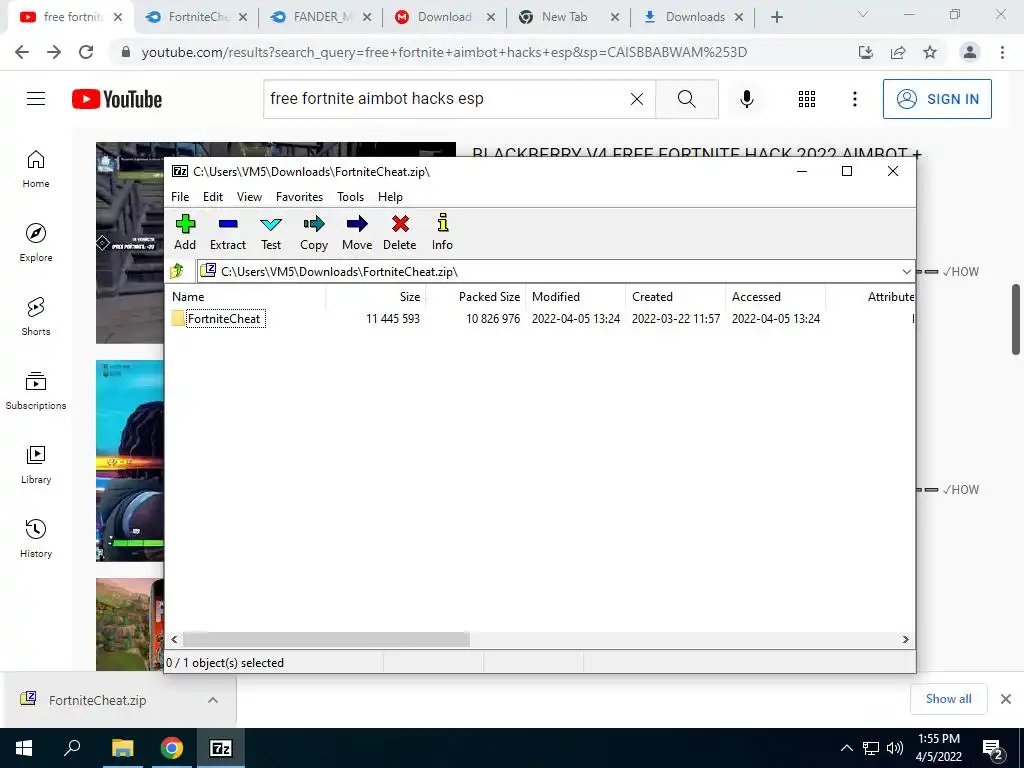Switch to the New Tab browser tab

click(x=569, y=17)
